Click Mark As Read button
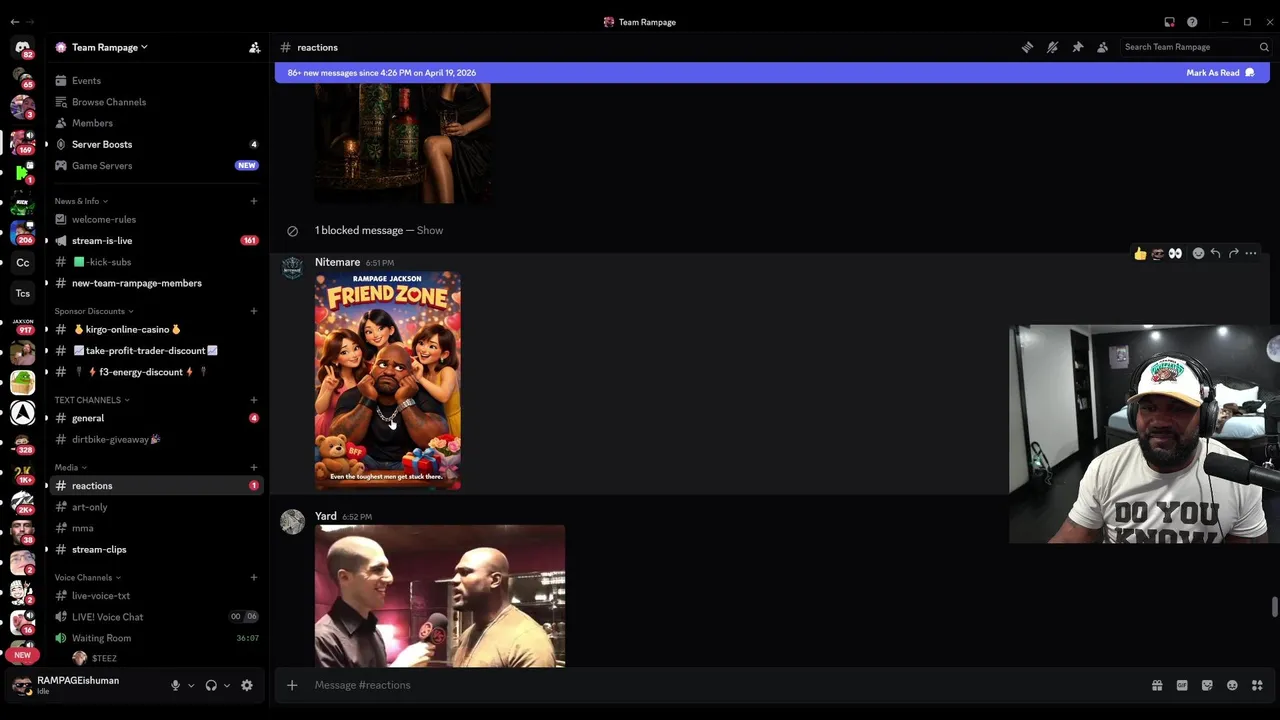This screenshot has width=1280, height=720. click(x=1220, y=73)
